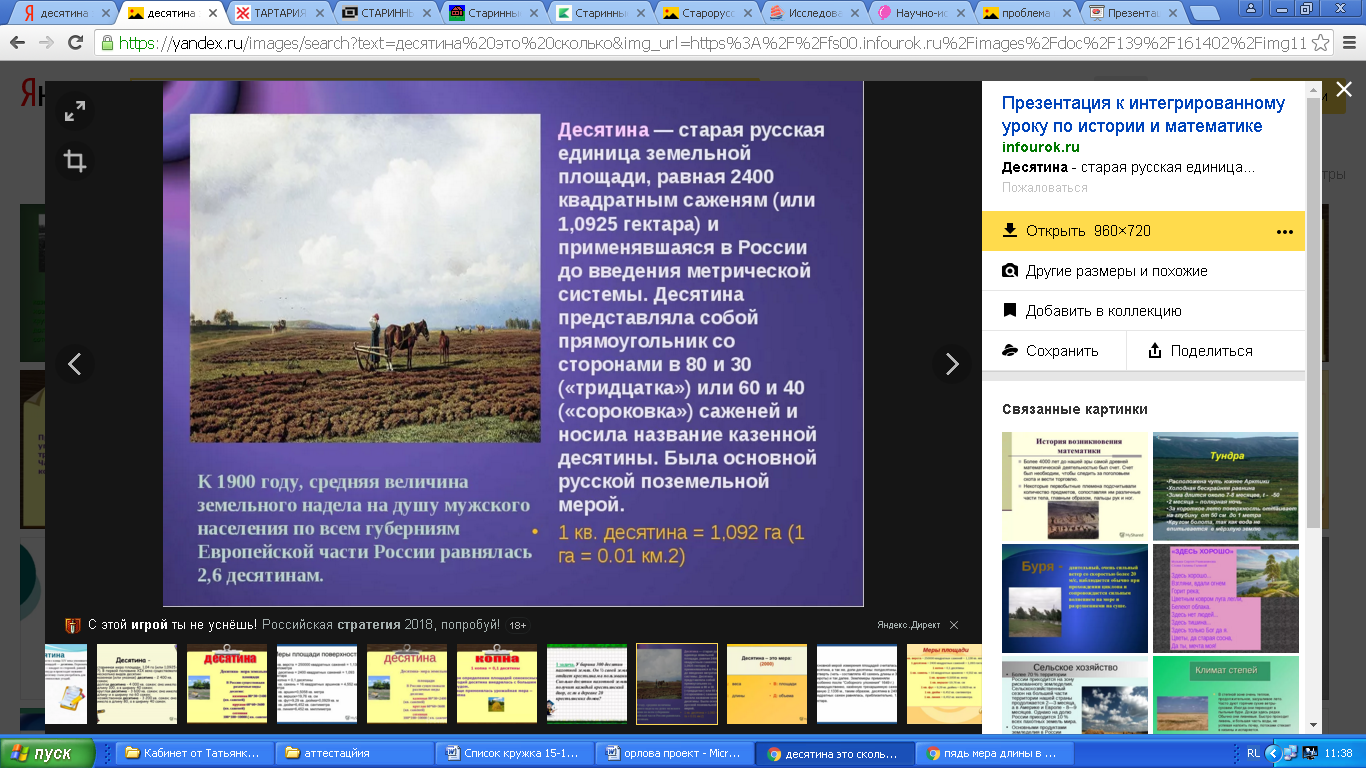Click the Яндекс.Директ label

point(909,625)
